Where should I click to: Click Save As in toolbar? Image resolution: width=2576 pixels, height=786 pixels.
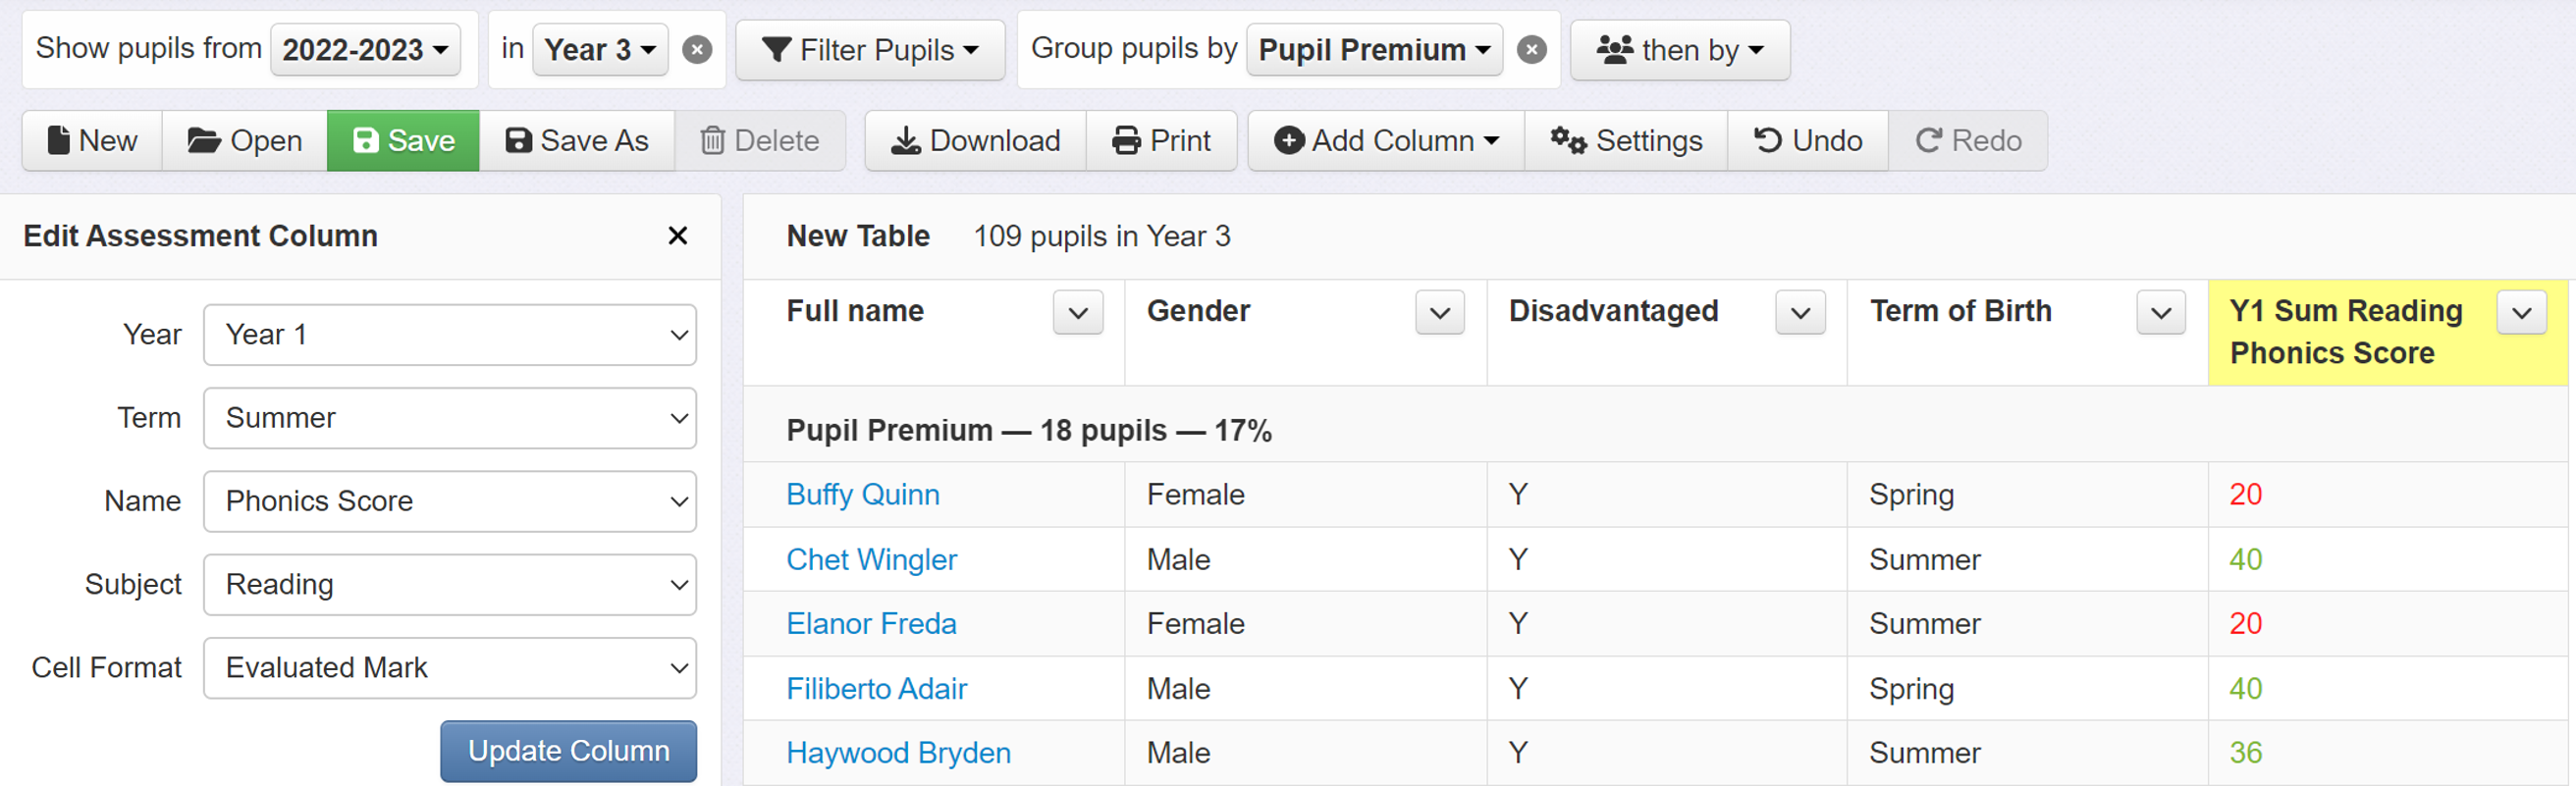coord(577,141)
